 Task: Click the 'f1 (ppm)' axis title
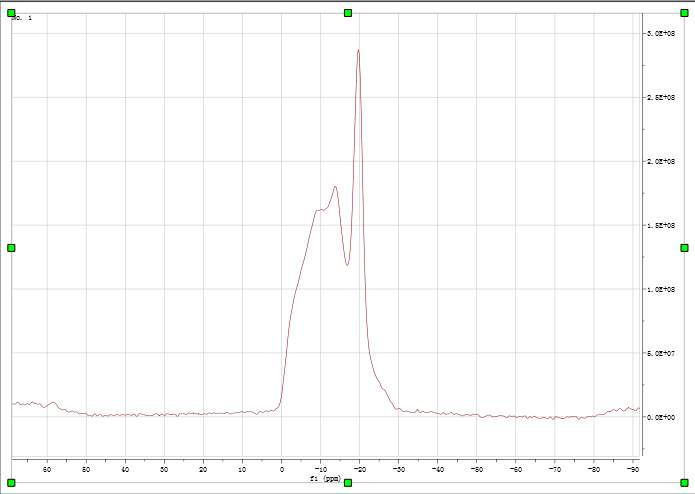[x=325, y=478]
